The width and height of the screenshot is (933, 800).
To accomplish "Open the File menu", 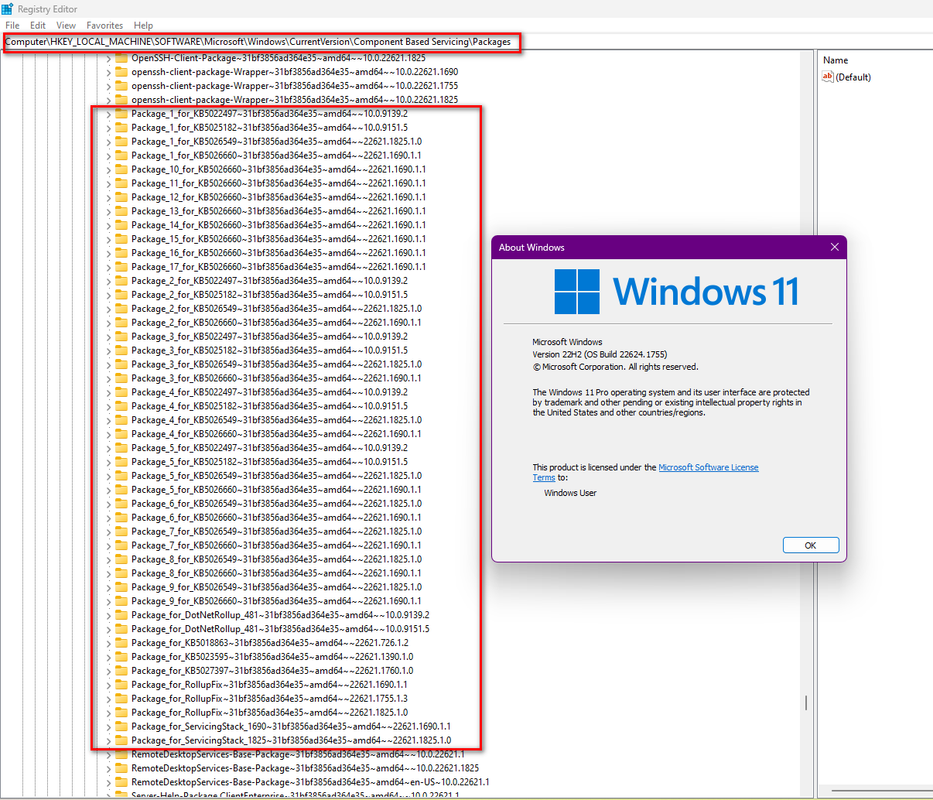I will point(12,26).
